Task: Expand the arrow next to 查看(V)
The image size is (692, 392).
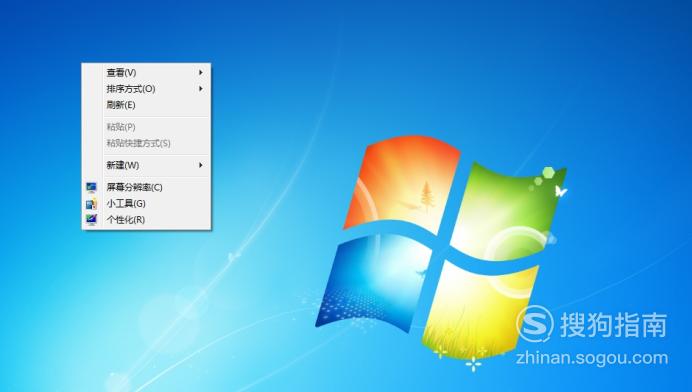Action: click(x=201, y=72)
